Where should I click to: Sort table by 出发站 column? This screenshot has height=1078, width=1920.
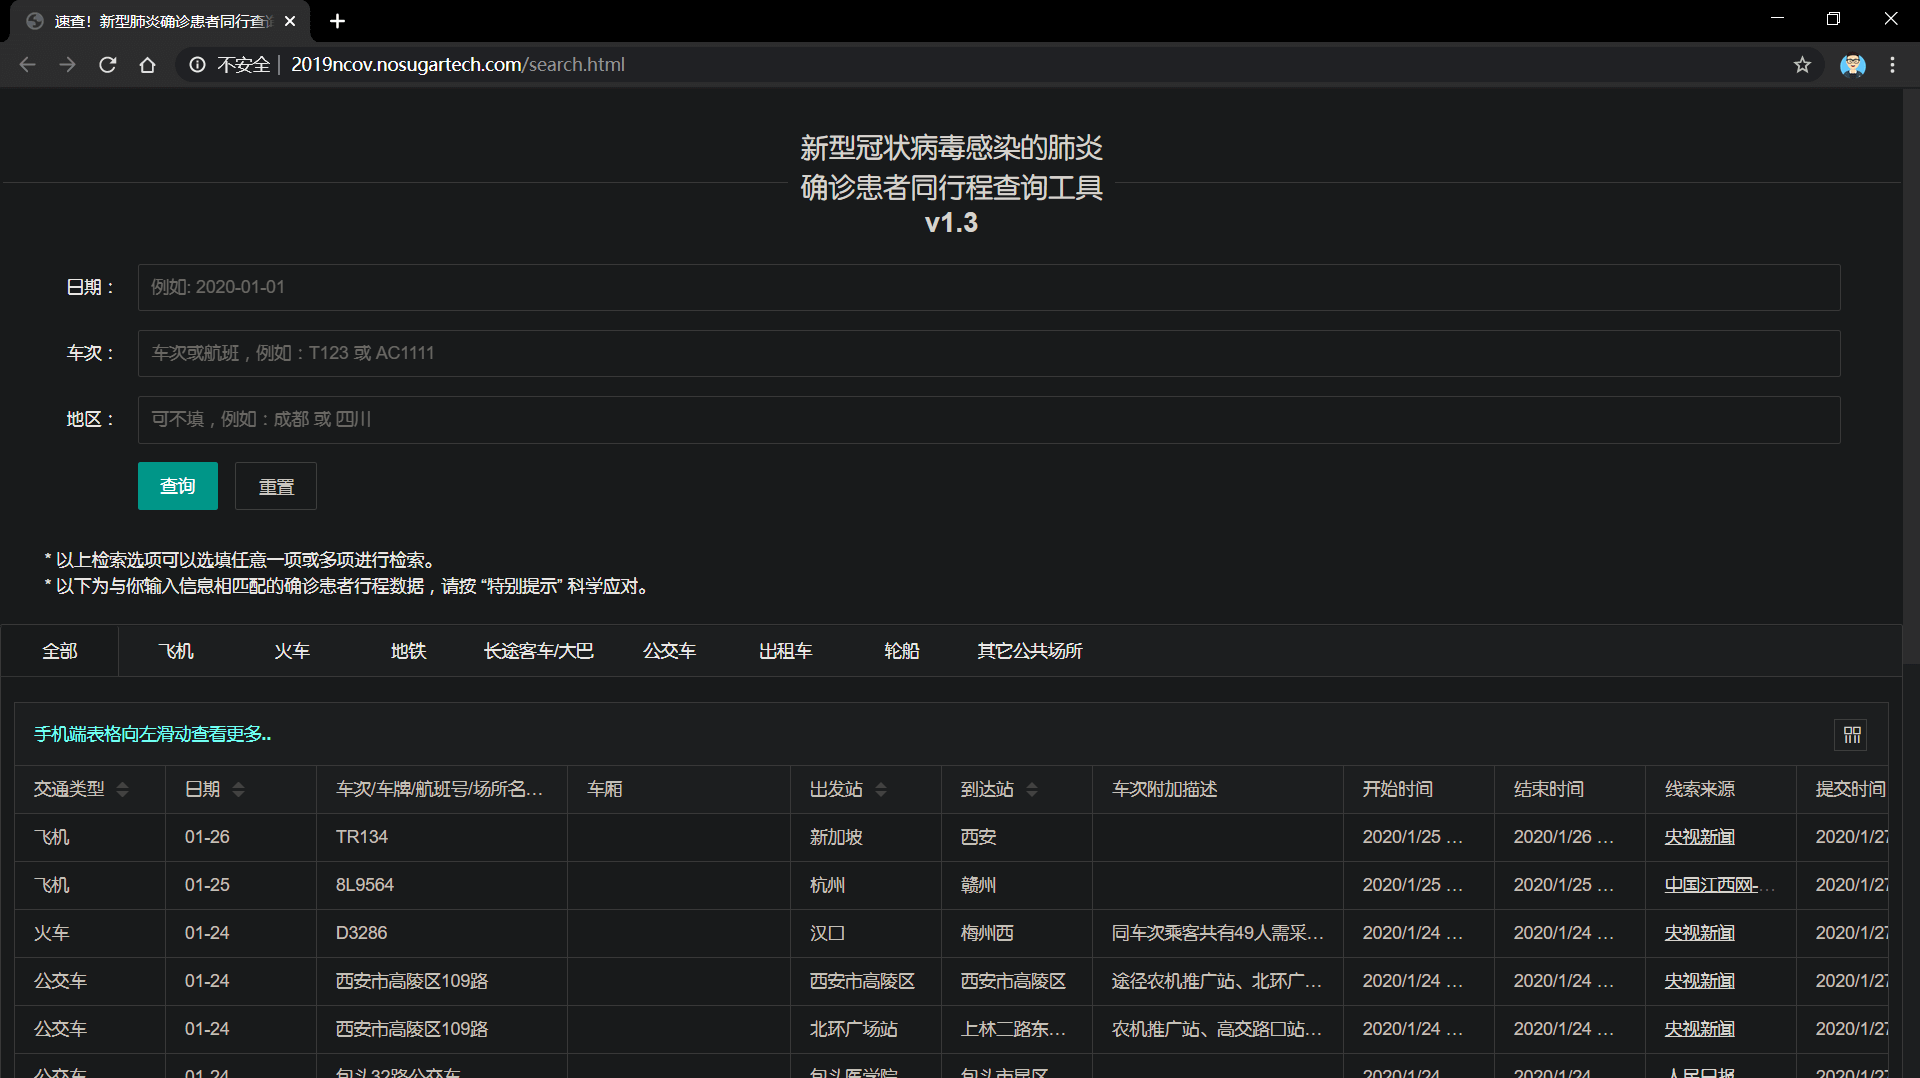(x=881, y=789)
